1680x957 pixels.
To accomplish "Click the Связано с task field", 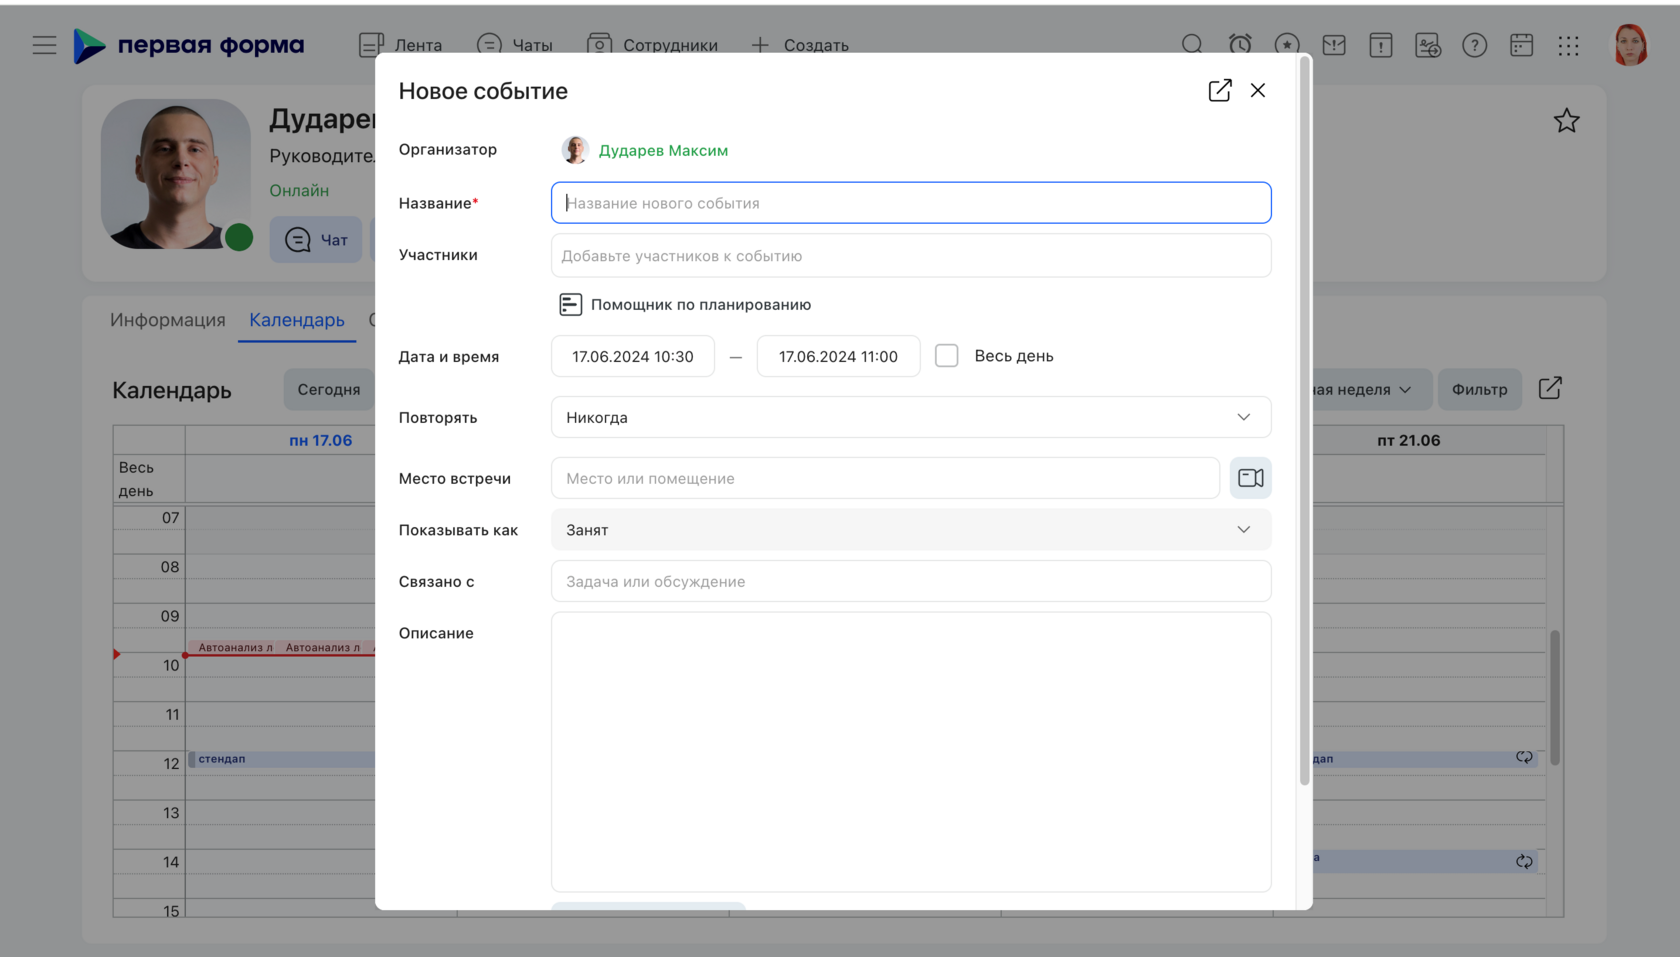I will [911, 581].
